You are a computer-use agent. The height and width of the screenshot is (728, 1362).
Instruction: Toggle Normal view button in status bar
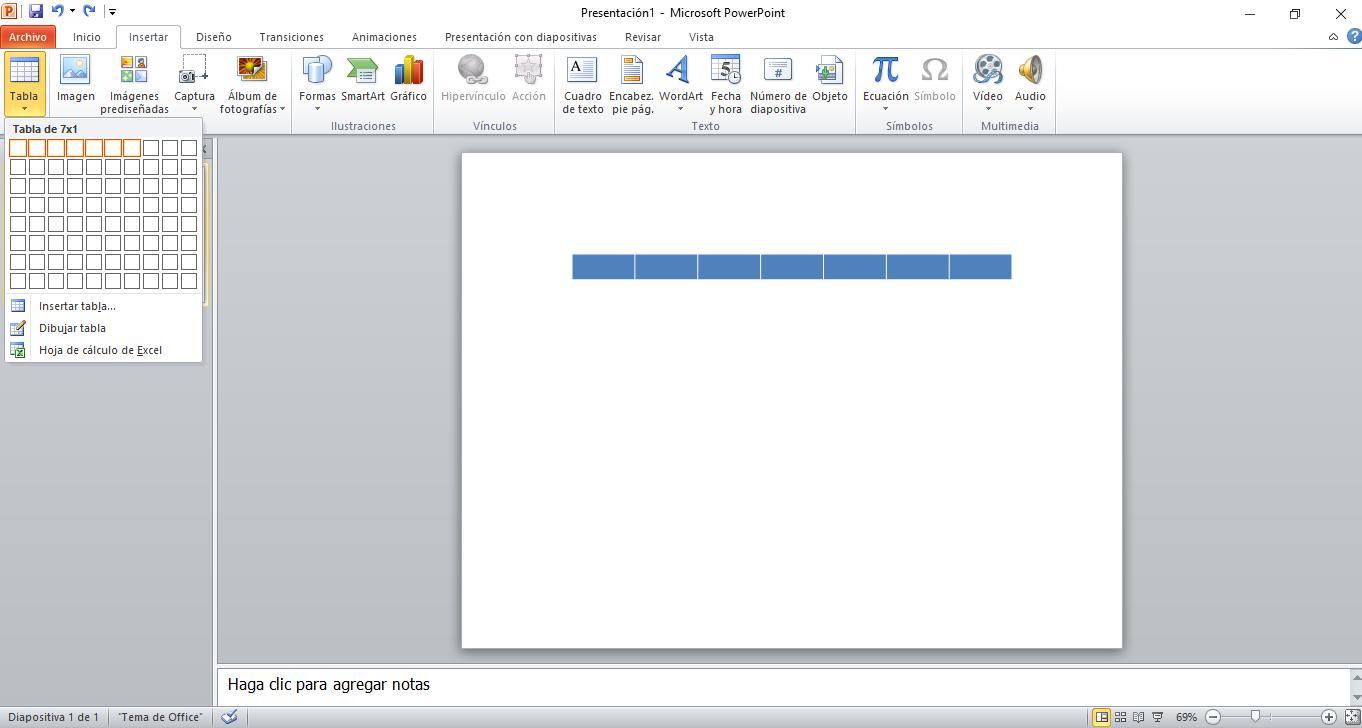click(1101, 717)
